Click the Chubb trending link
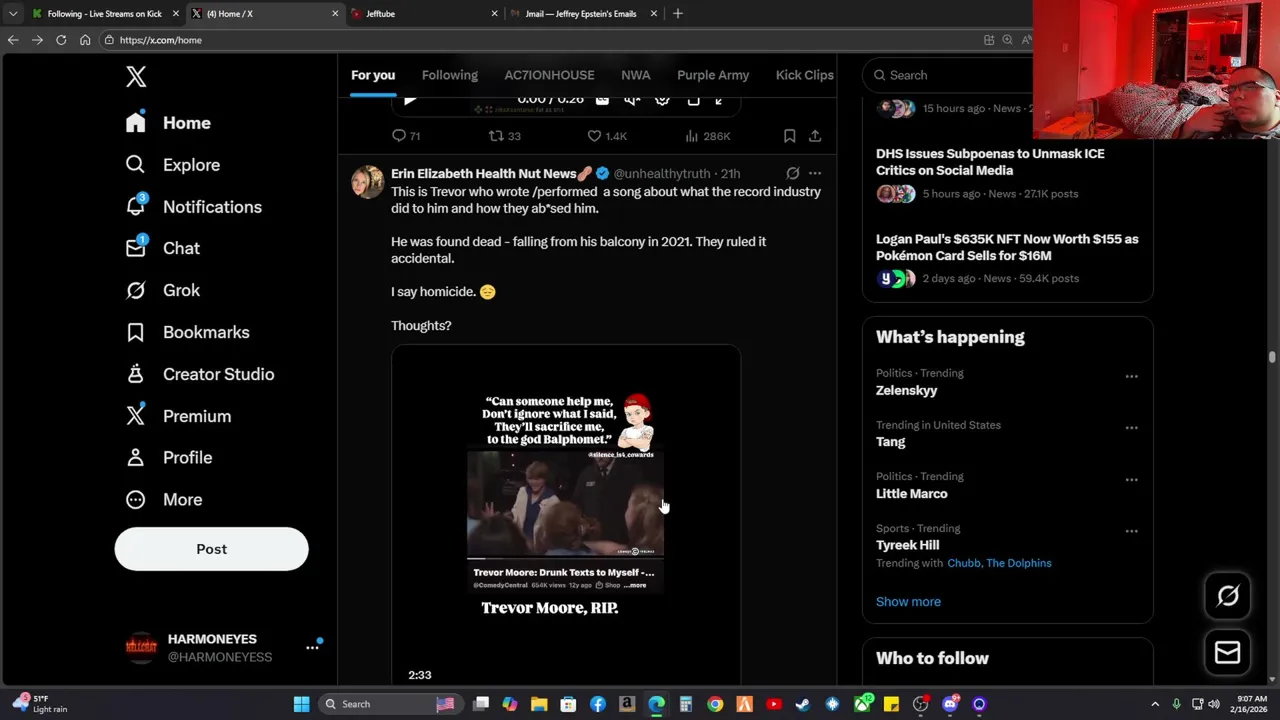The width and height of the screenshot is (1280, 720). point(964,563)
